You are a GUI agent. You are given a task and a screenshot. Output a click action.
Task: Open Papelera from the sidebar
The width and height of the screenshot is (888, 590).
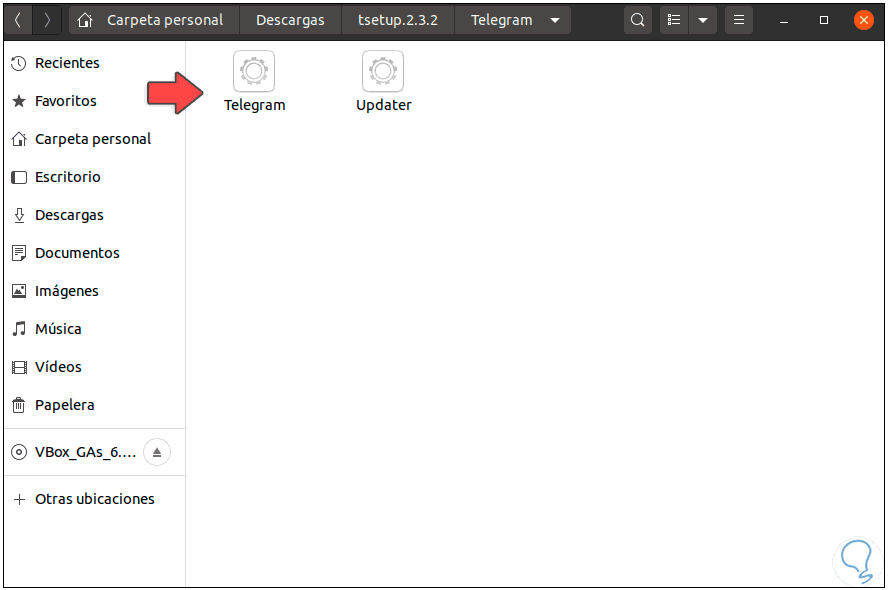65,404
